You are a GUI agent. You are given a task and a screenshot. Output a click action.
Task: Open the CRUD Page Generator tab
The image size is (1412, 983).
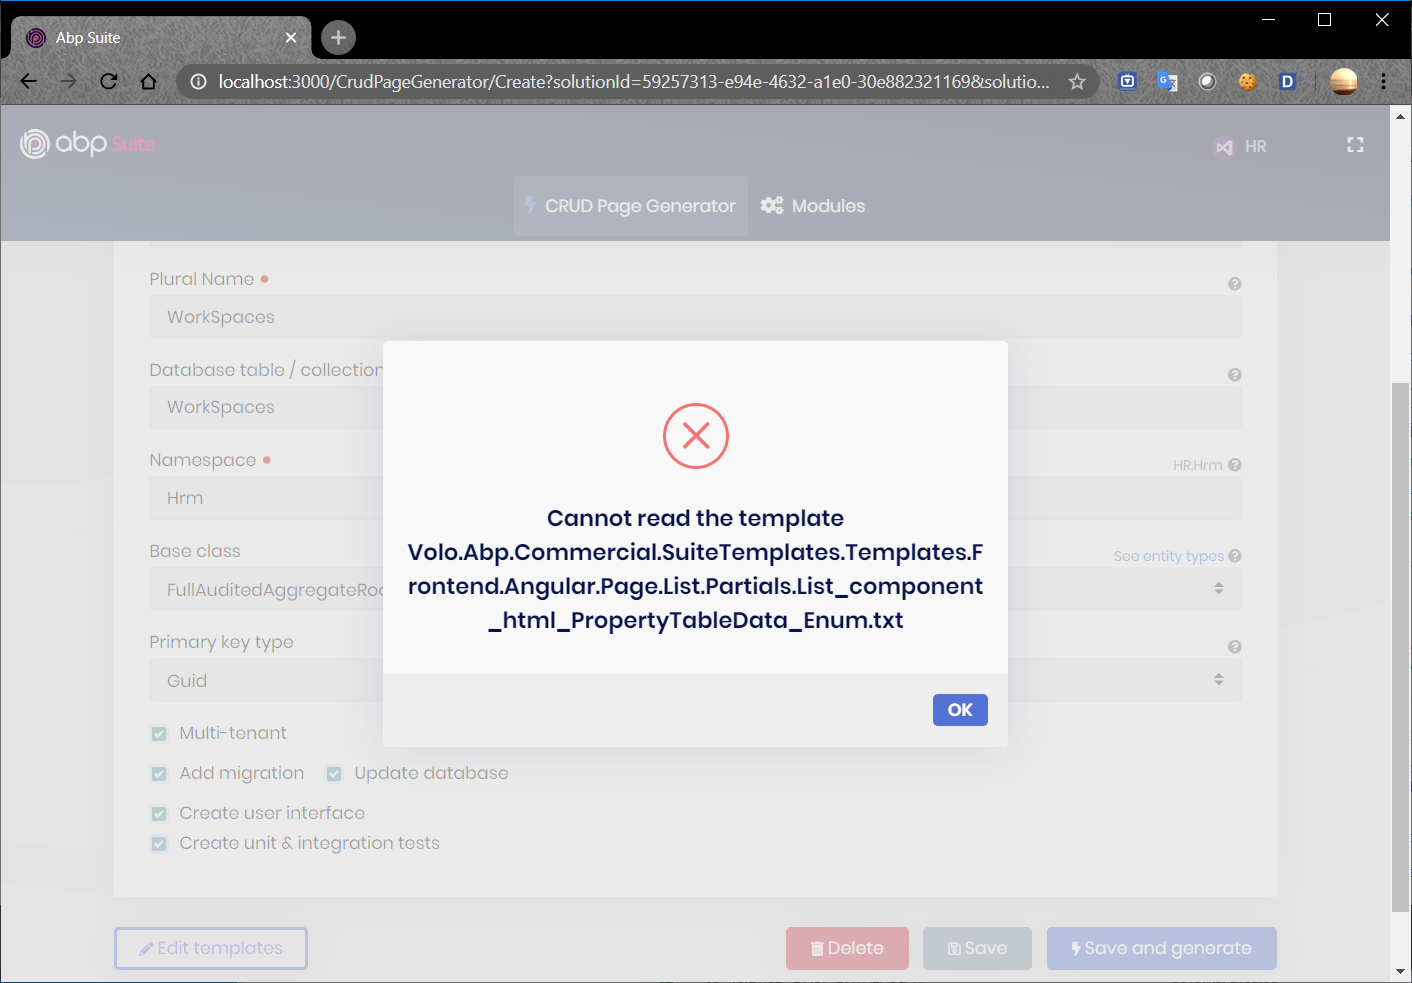point(630,206)
